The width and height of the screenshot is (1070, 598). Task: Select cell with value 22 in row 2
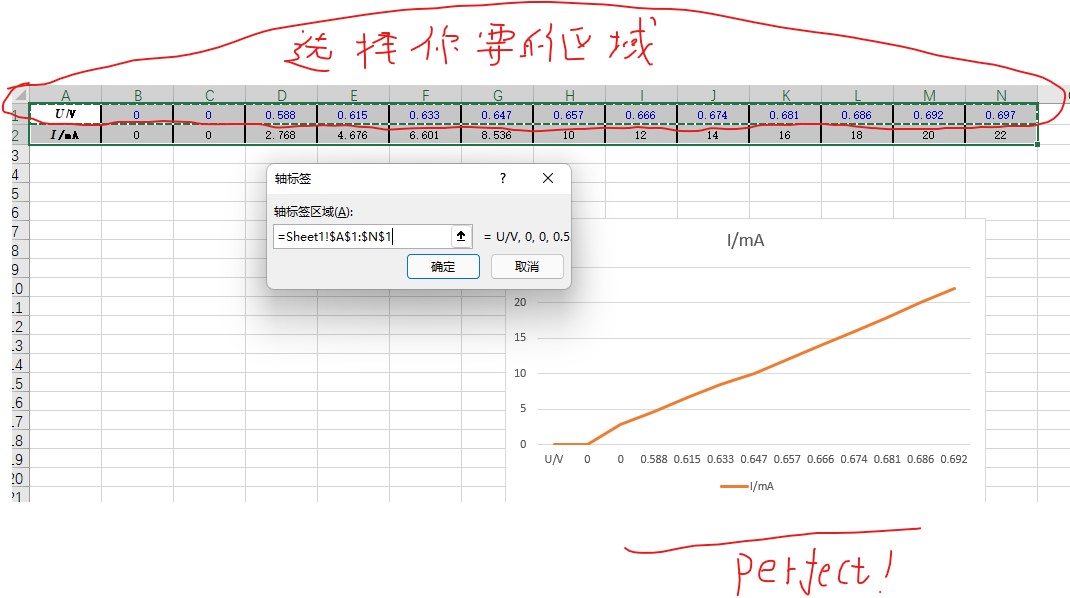(x=1001, y=135)
